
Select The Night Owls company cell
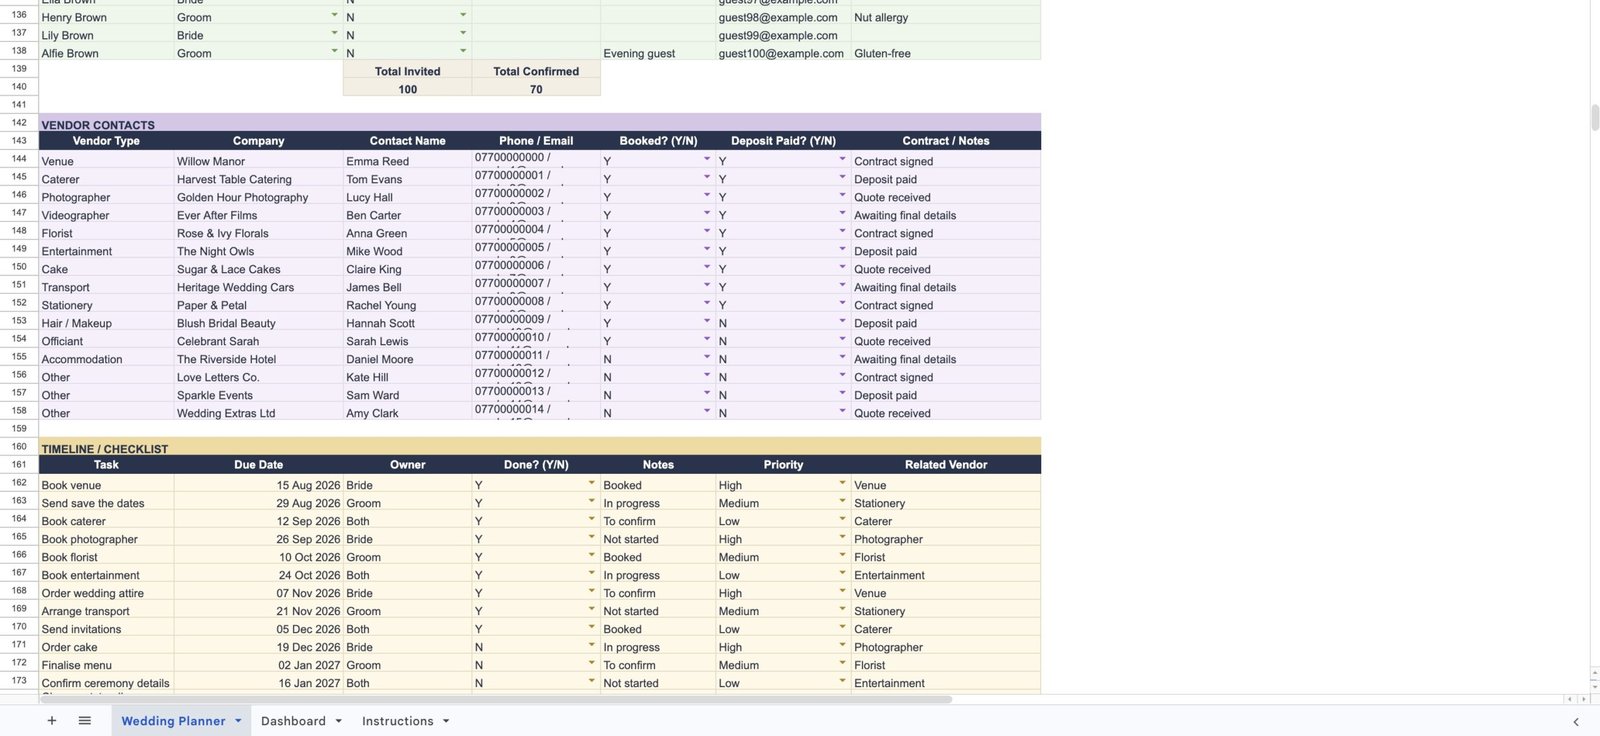click(x=259, y=251)
